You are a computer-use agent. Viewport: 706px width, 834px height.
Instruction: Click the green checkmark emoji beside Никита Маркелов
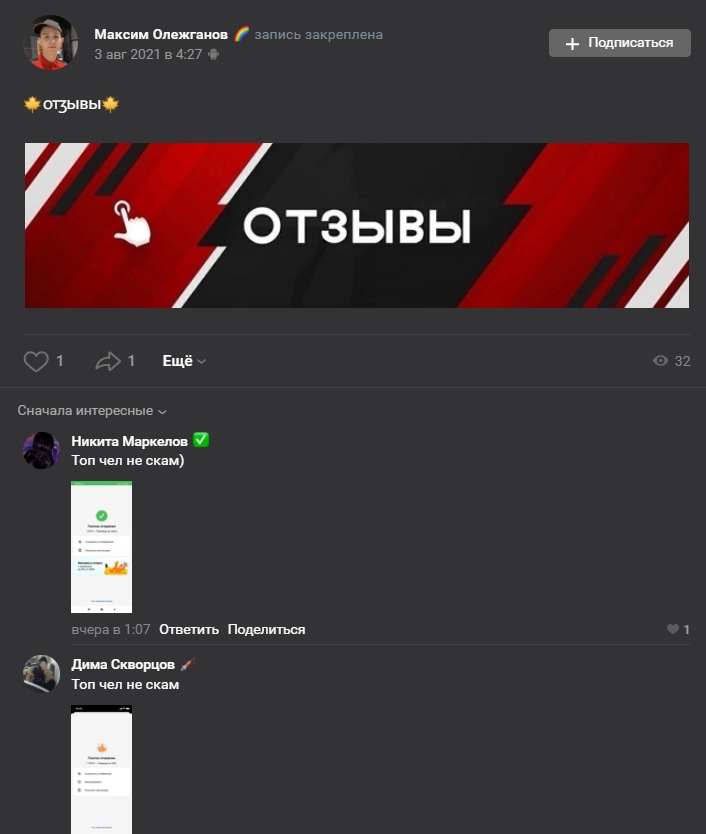point(201,440)
